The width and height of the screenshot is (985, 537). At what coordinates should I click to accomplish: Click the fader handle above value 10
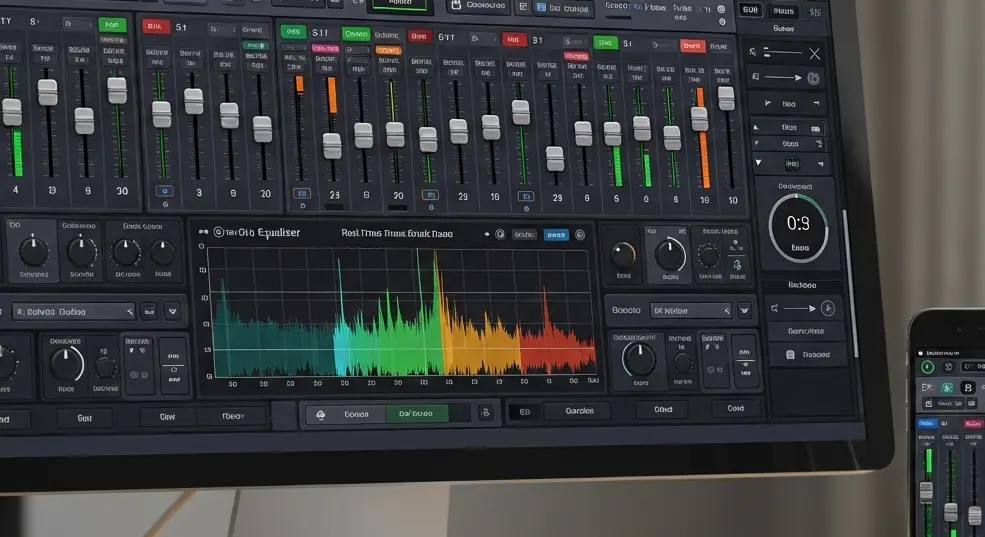pyautogui.click(x=726, y=99)
